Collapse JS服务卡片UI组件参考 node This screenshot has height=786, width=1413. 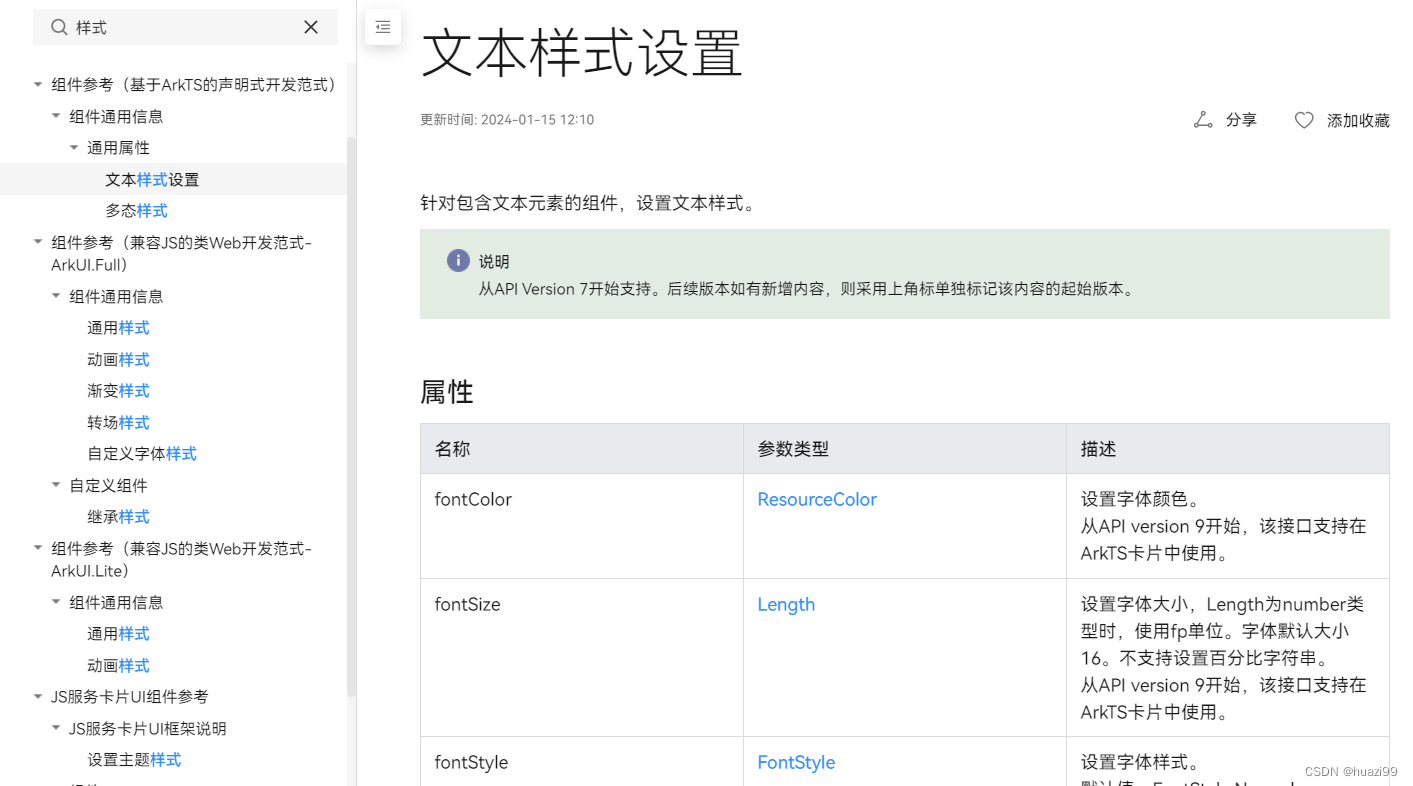click(x=38, y=696)
